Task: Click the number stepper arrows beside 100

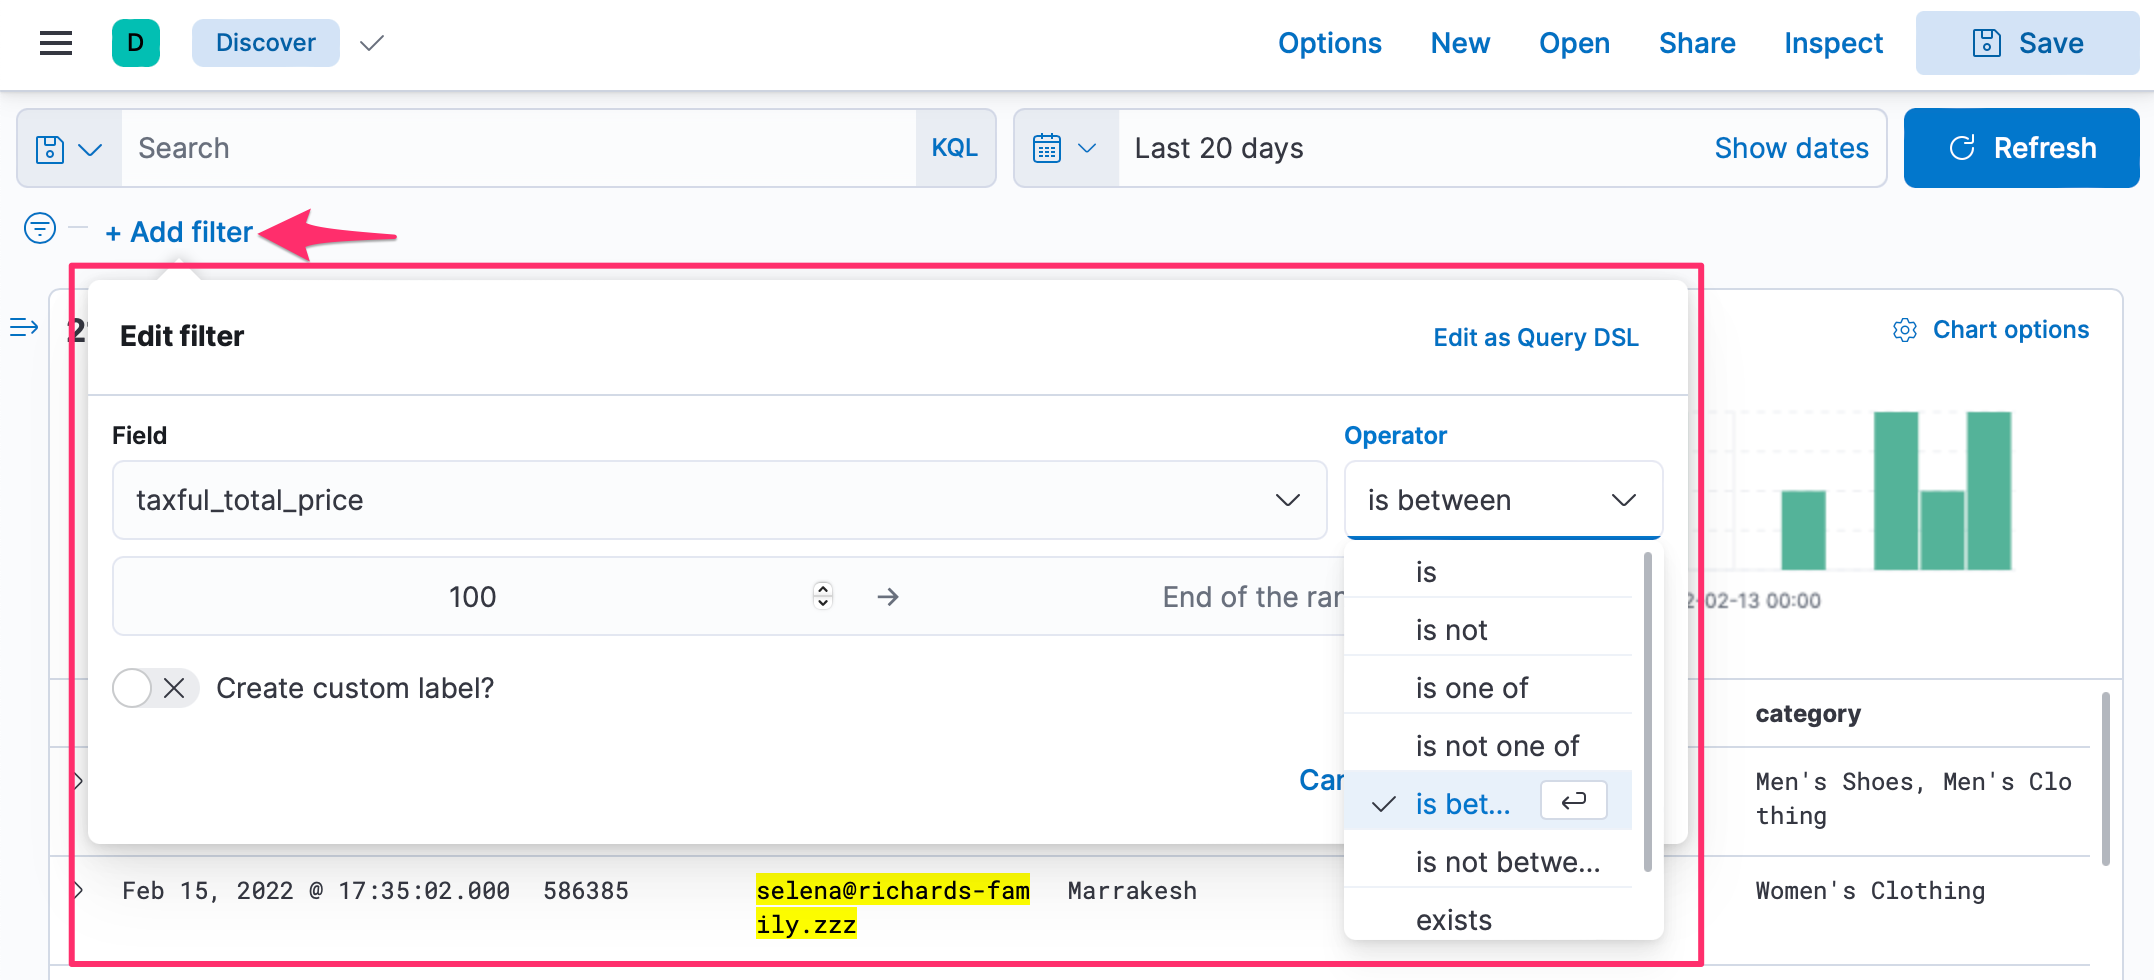Action: pyautogui.click(x=822, y=596)
